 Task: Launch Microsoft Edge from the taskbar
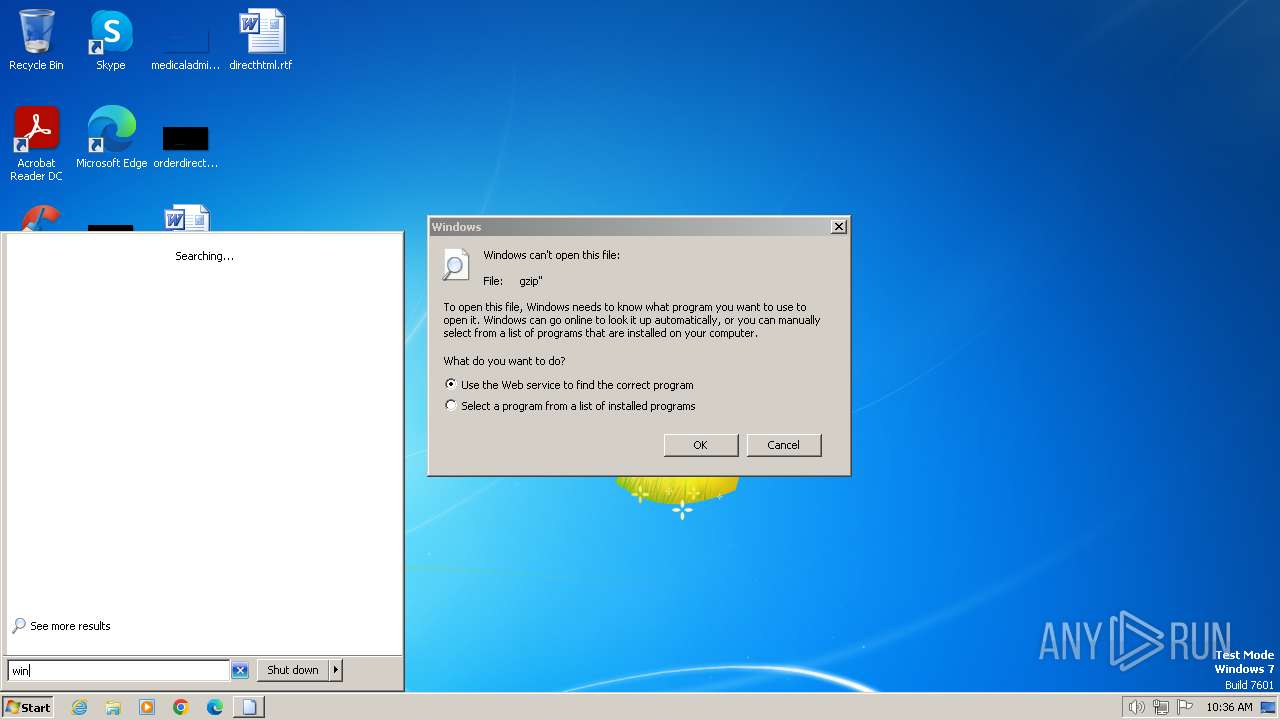coord(215,707)
